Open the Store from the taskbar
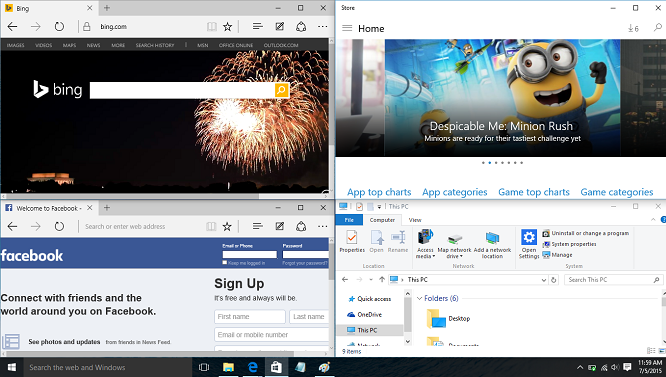 276,367
